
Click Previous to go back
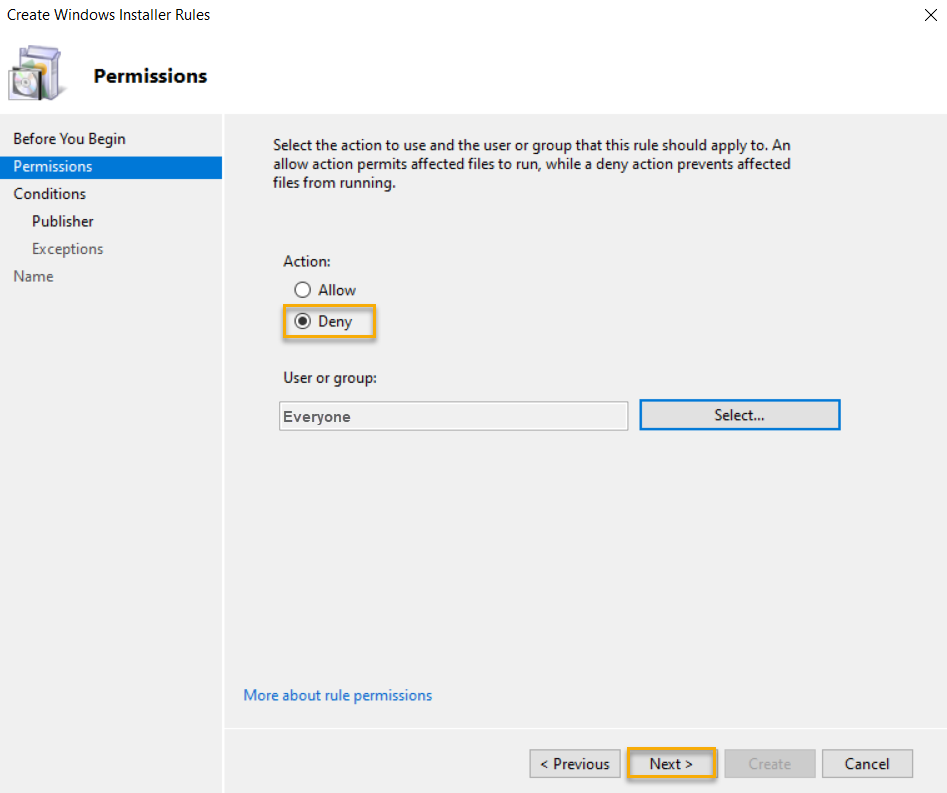[574, 763]
